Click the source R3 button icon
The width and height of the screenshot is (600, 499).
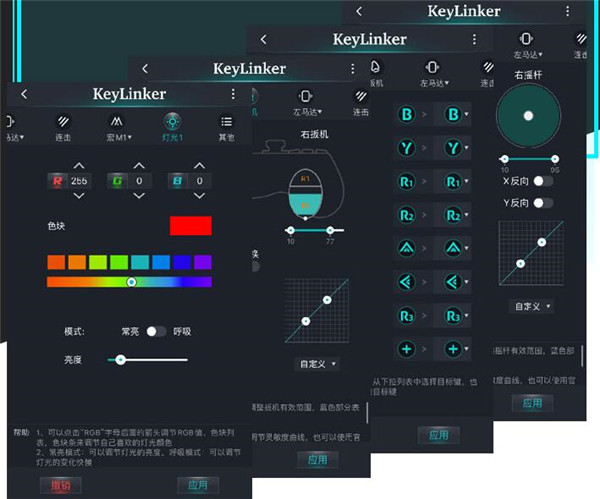tap(408, 315)
